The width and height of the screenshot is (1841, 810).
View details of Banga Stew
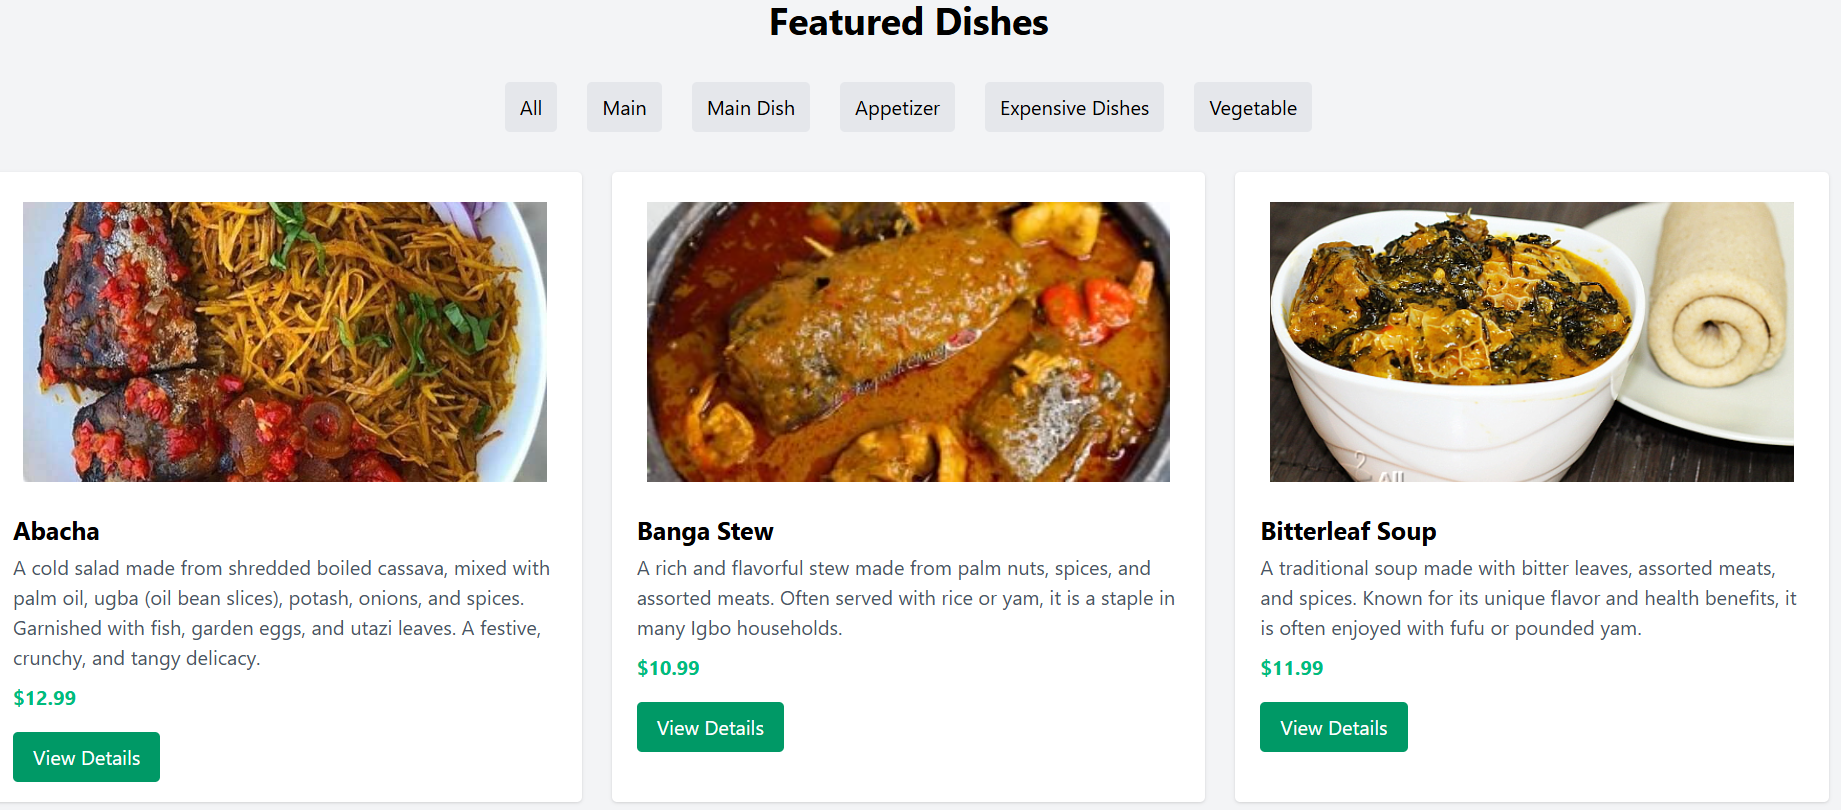[710, 727]
